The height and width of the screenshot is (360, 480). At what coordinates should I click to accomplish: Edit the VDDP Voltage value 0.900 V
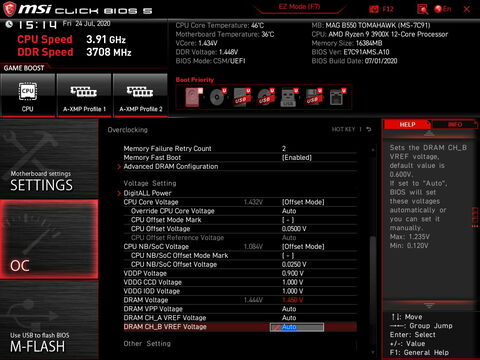292,273
